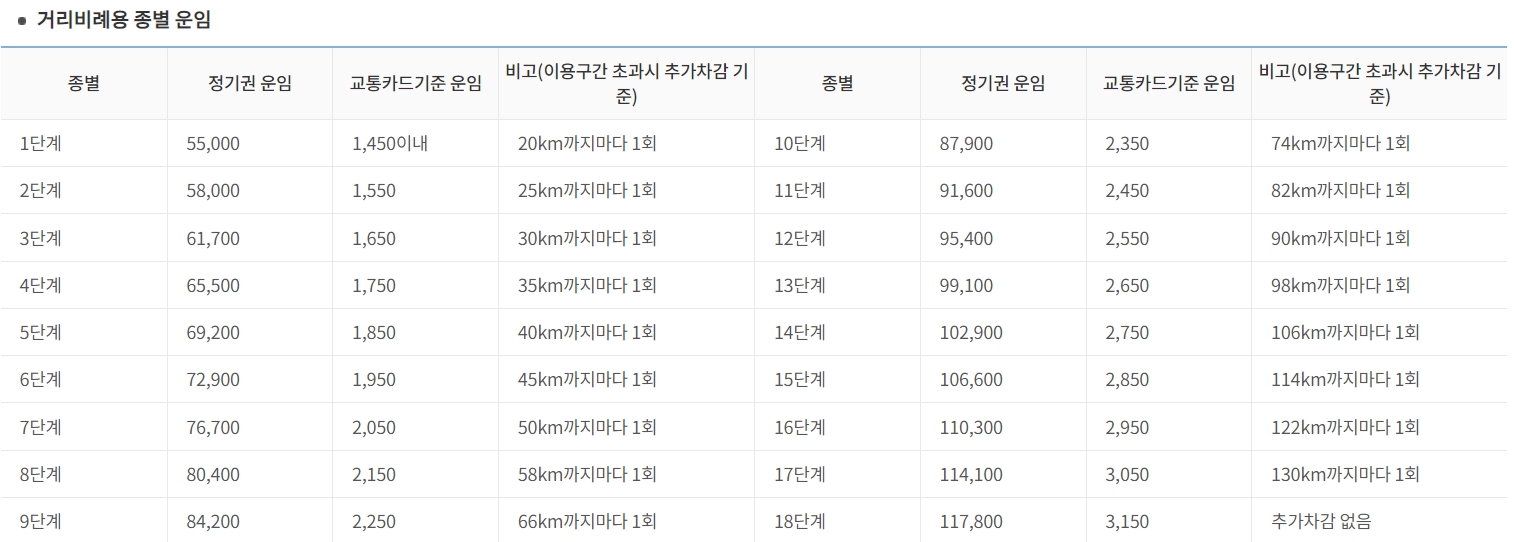Click the note '45km까지마다 1회'

tap(587, 379)
